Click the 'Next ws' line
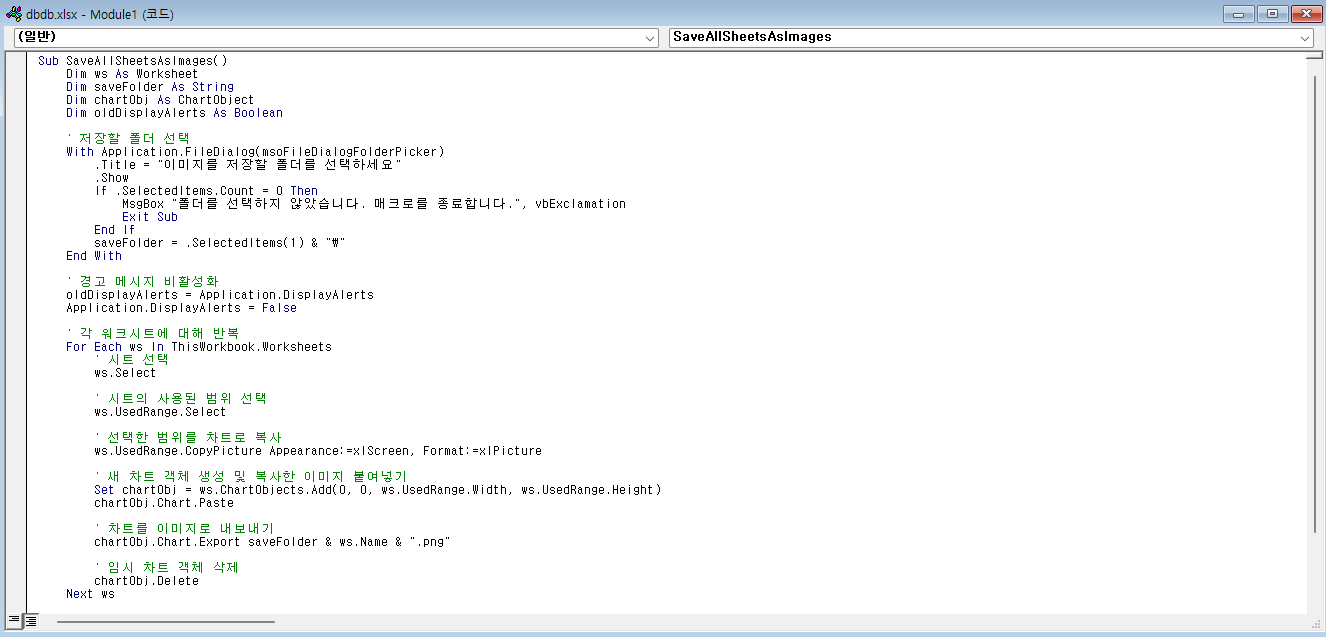This screenshot has height=637, width=1326. click(90, 594)
